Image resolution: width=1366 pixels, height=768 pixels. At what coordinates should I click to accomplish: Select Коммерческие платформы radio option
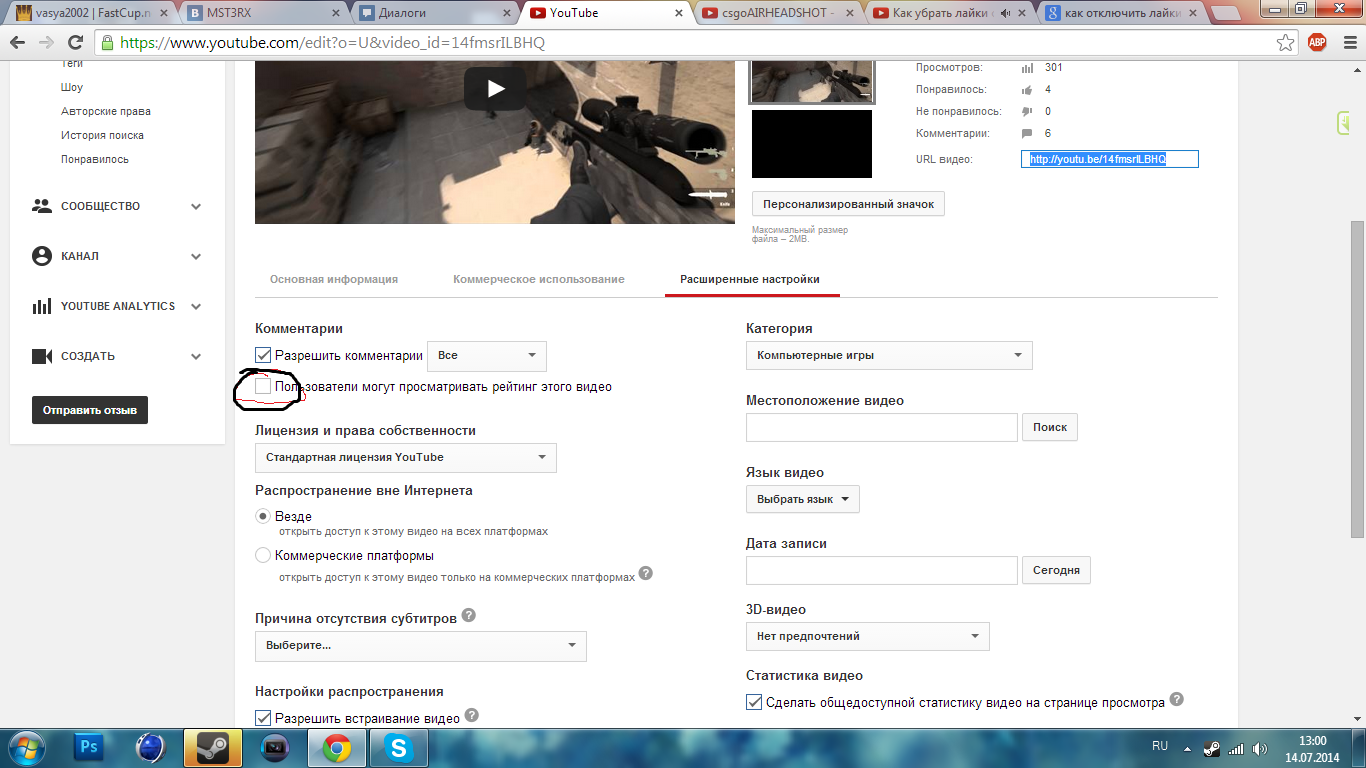tap(263, 555)
